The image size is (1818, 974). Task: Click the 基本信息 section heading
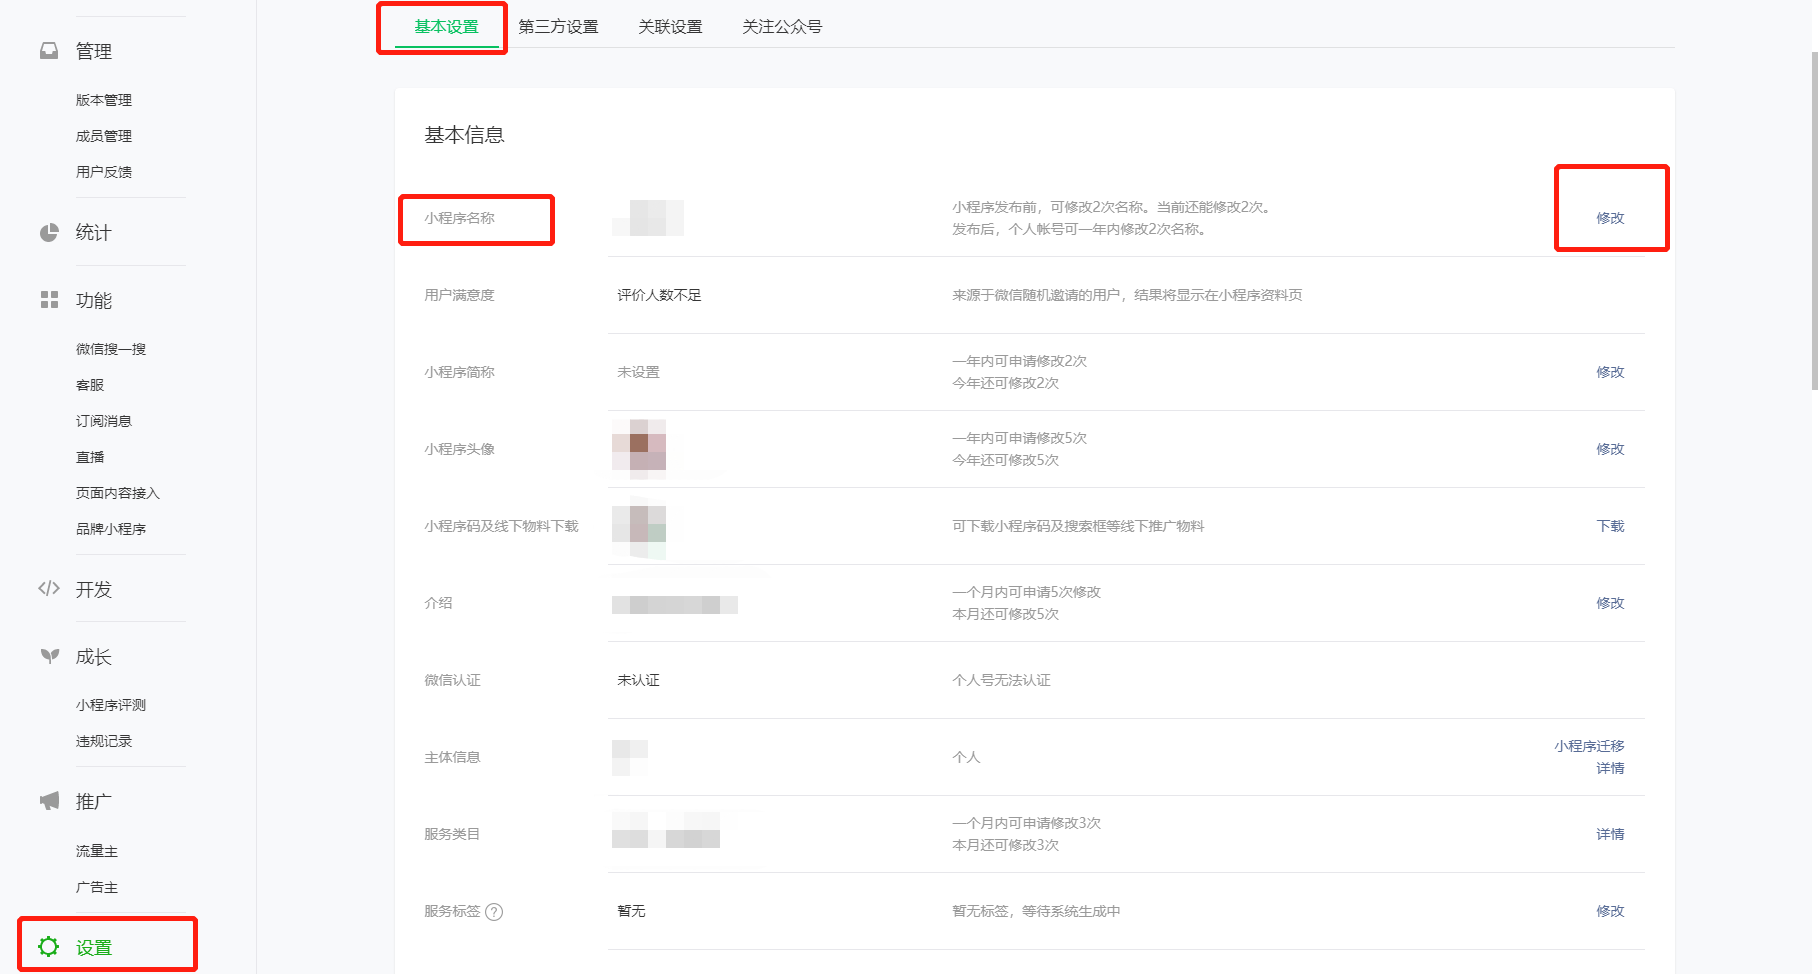pyautogui.click(x=464, y=135)
